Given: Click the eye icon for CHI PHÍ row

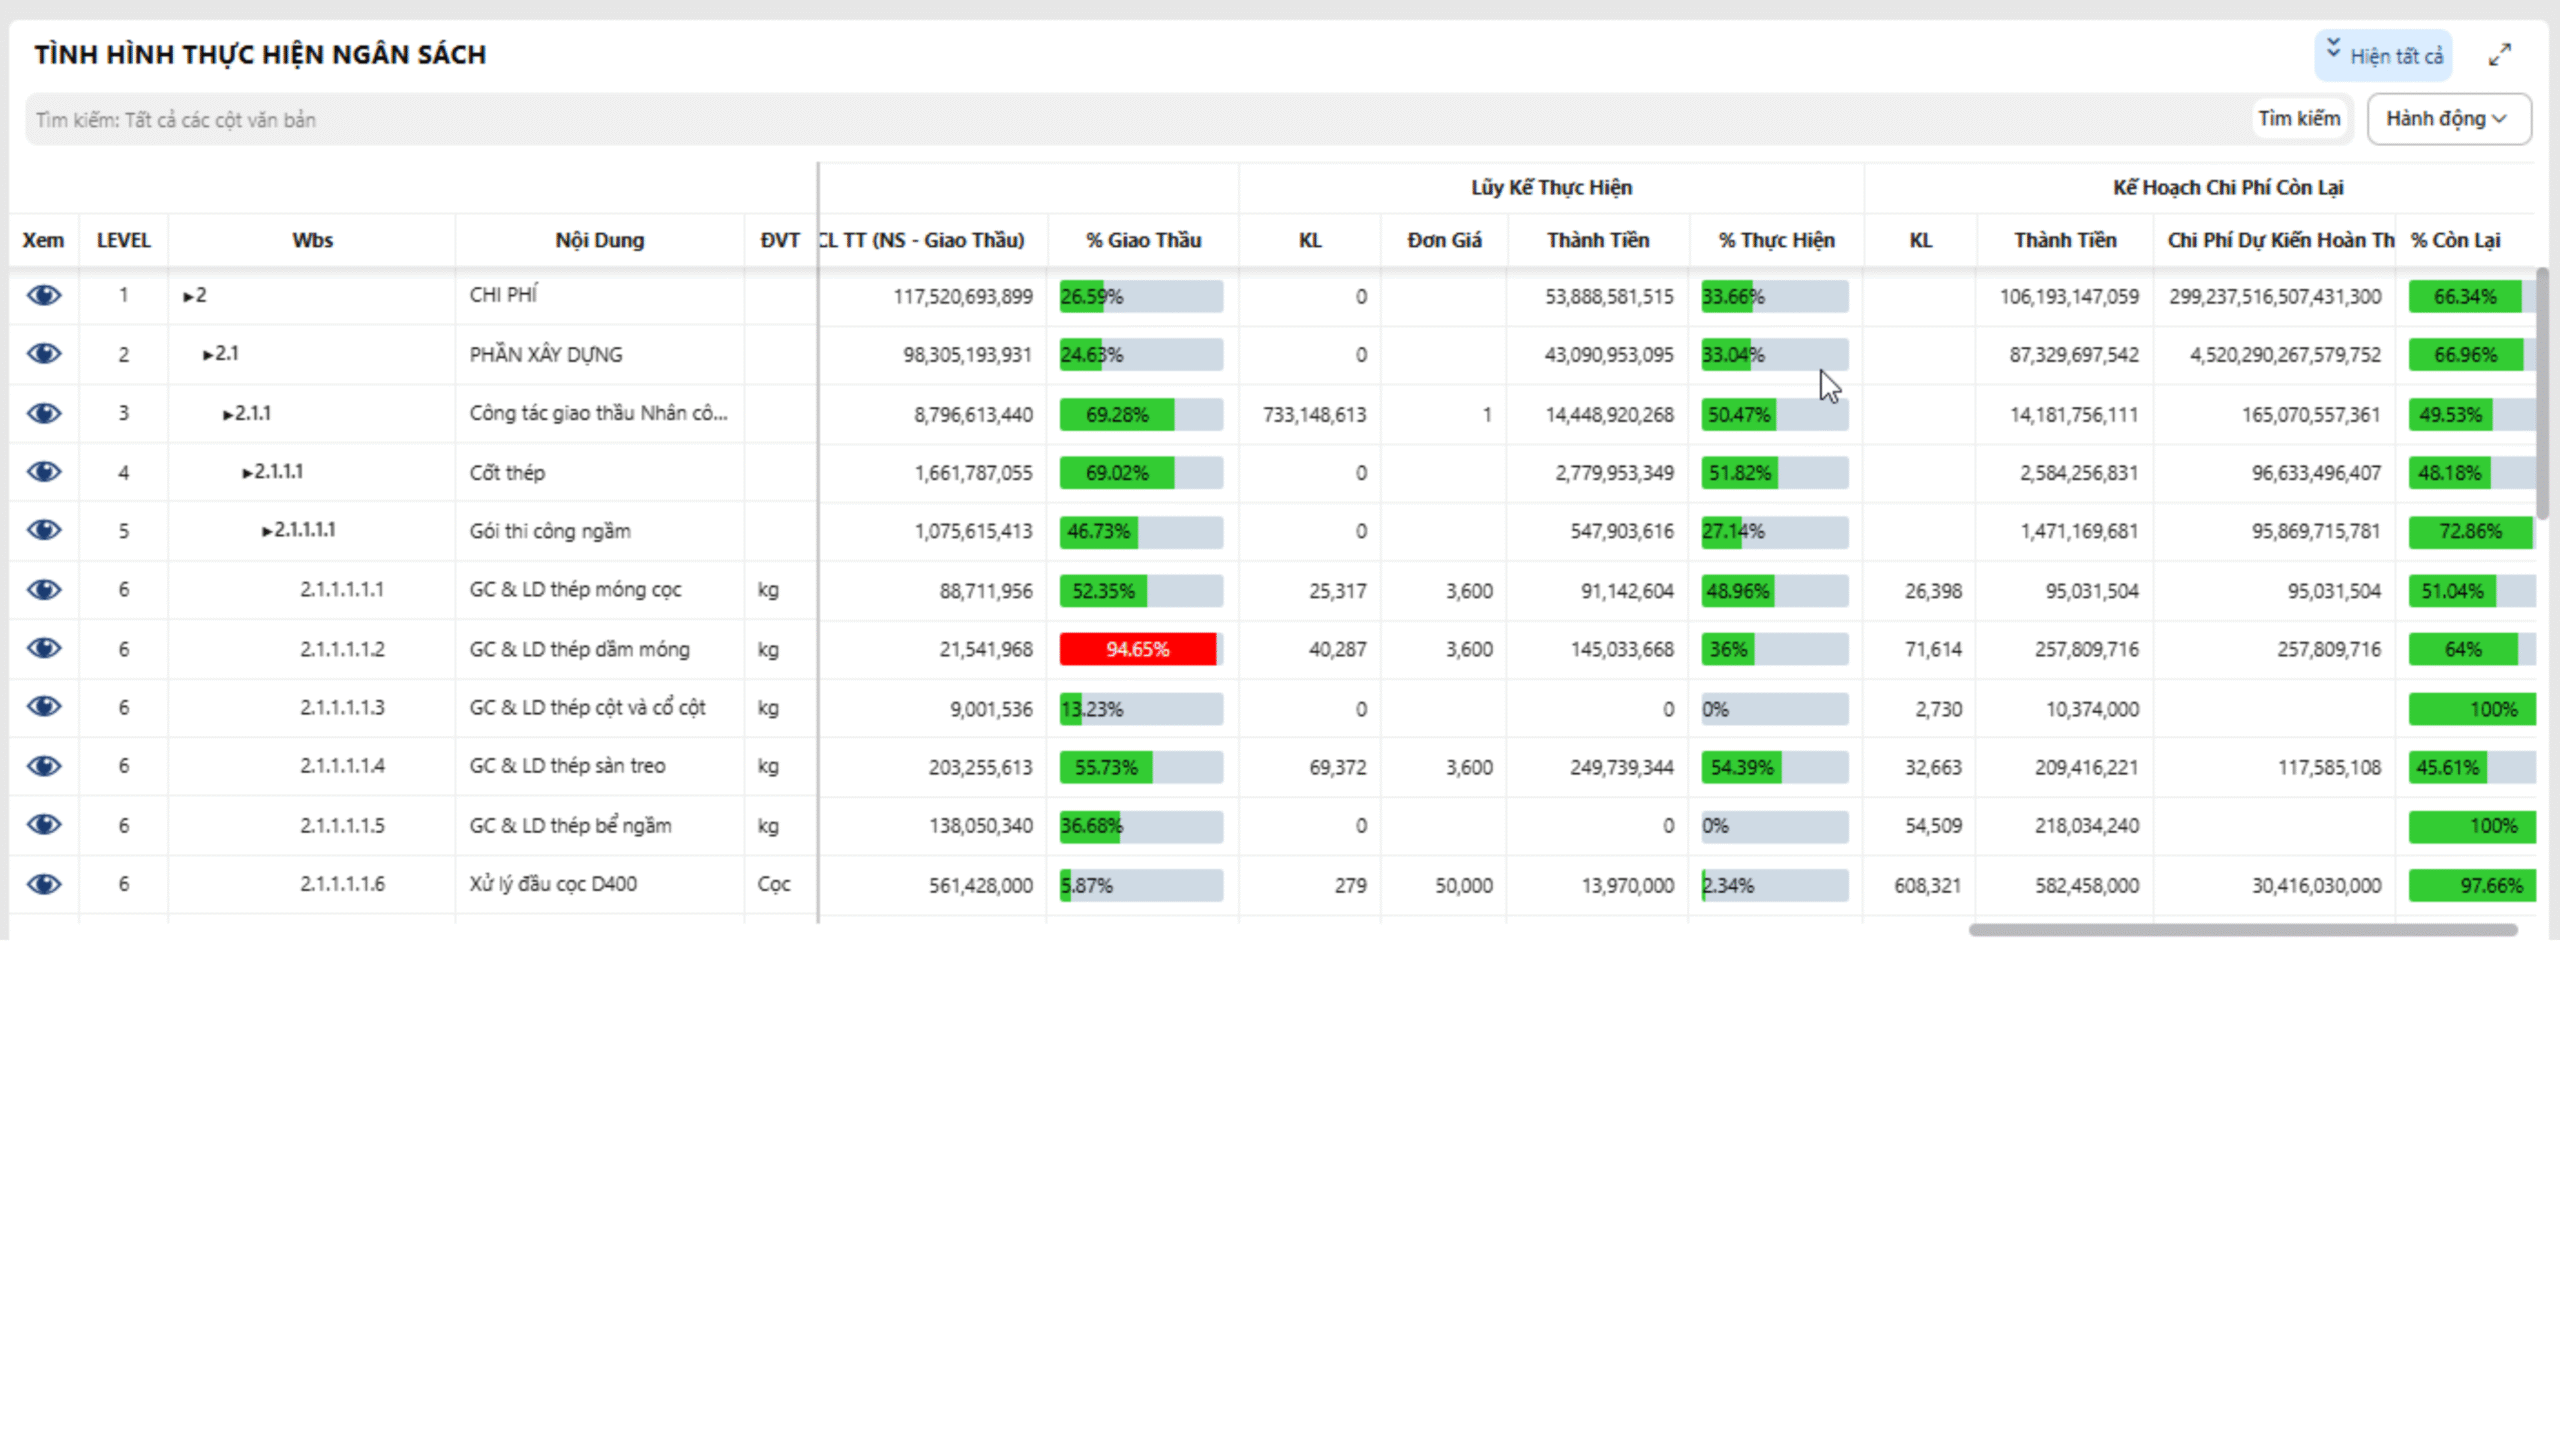Looking at the screenshot, I should 44,295.
